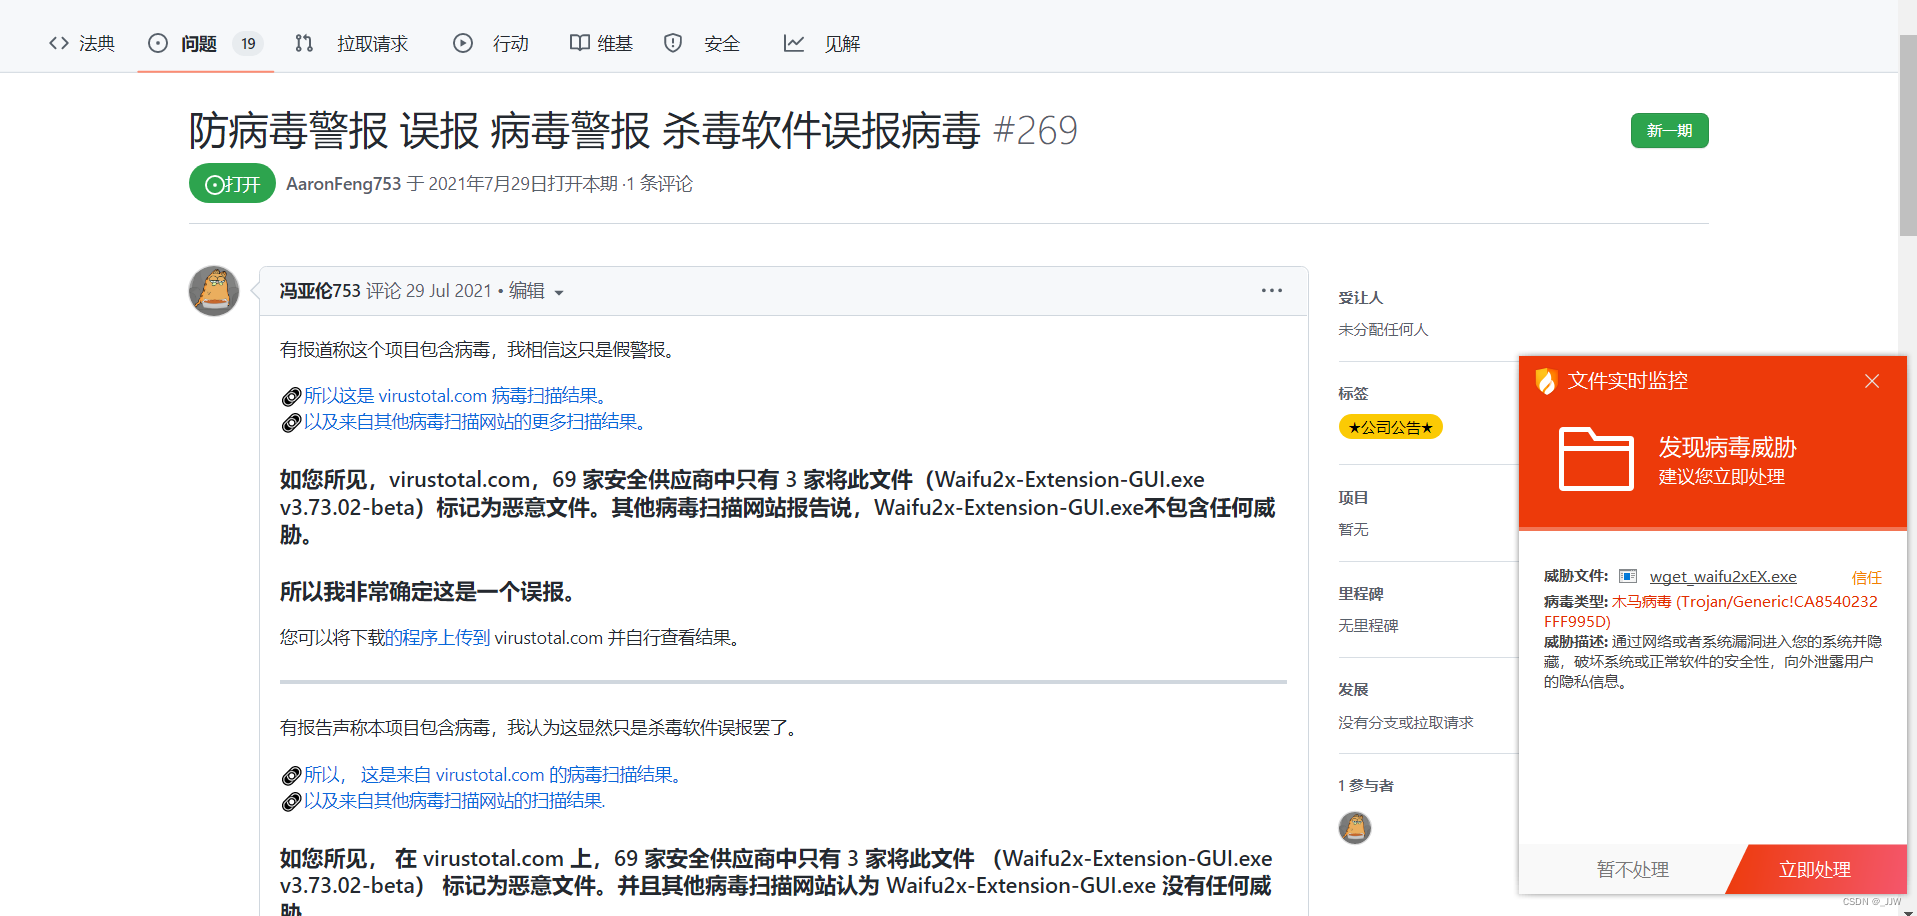Click the 里程碑 milestone heading
The image size is (1917, 916).
tap(1361, 594)
